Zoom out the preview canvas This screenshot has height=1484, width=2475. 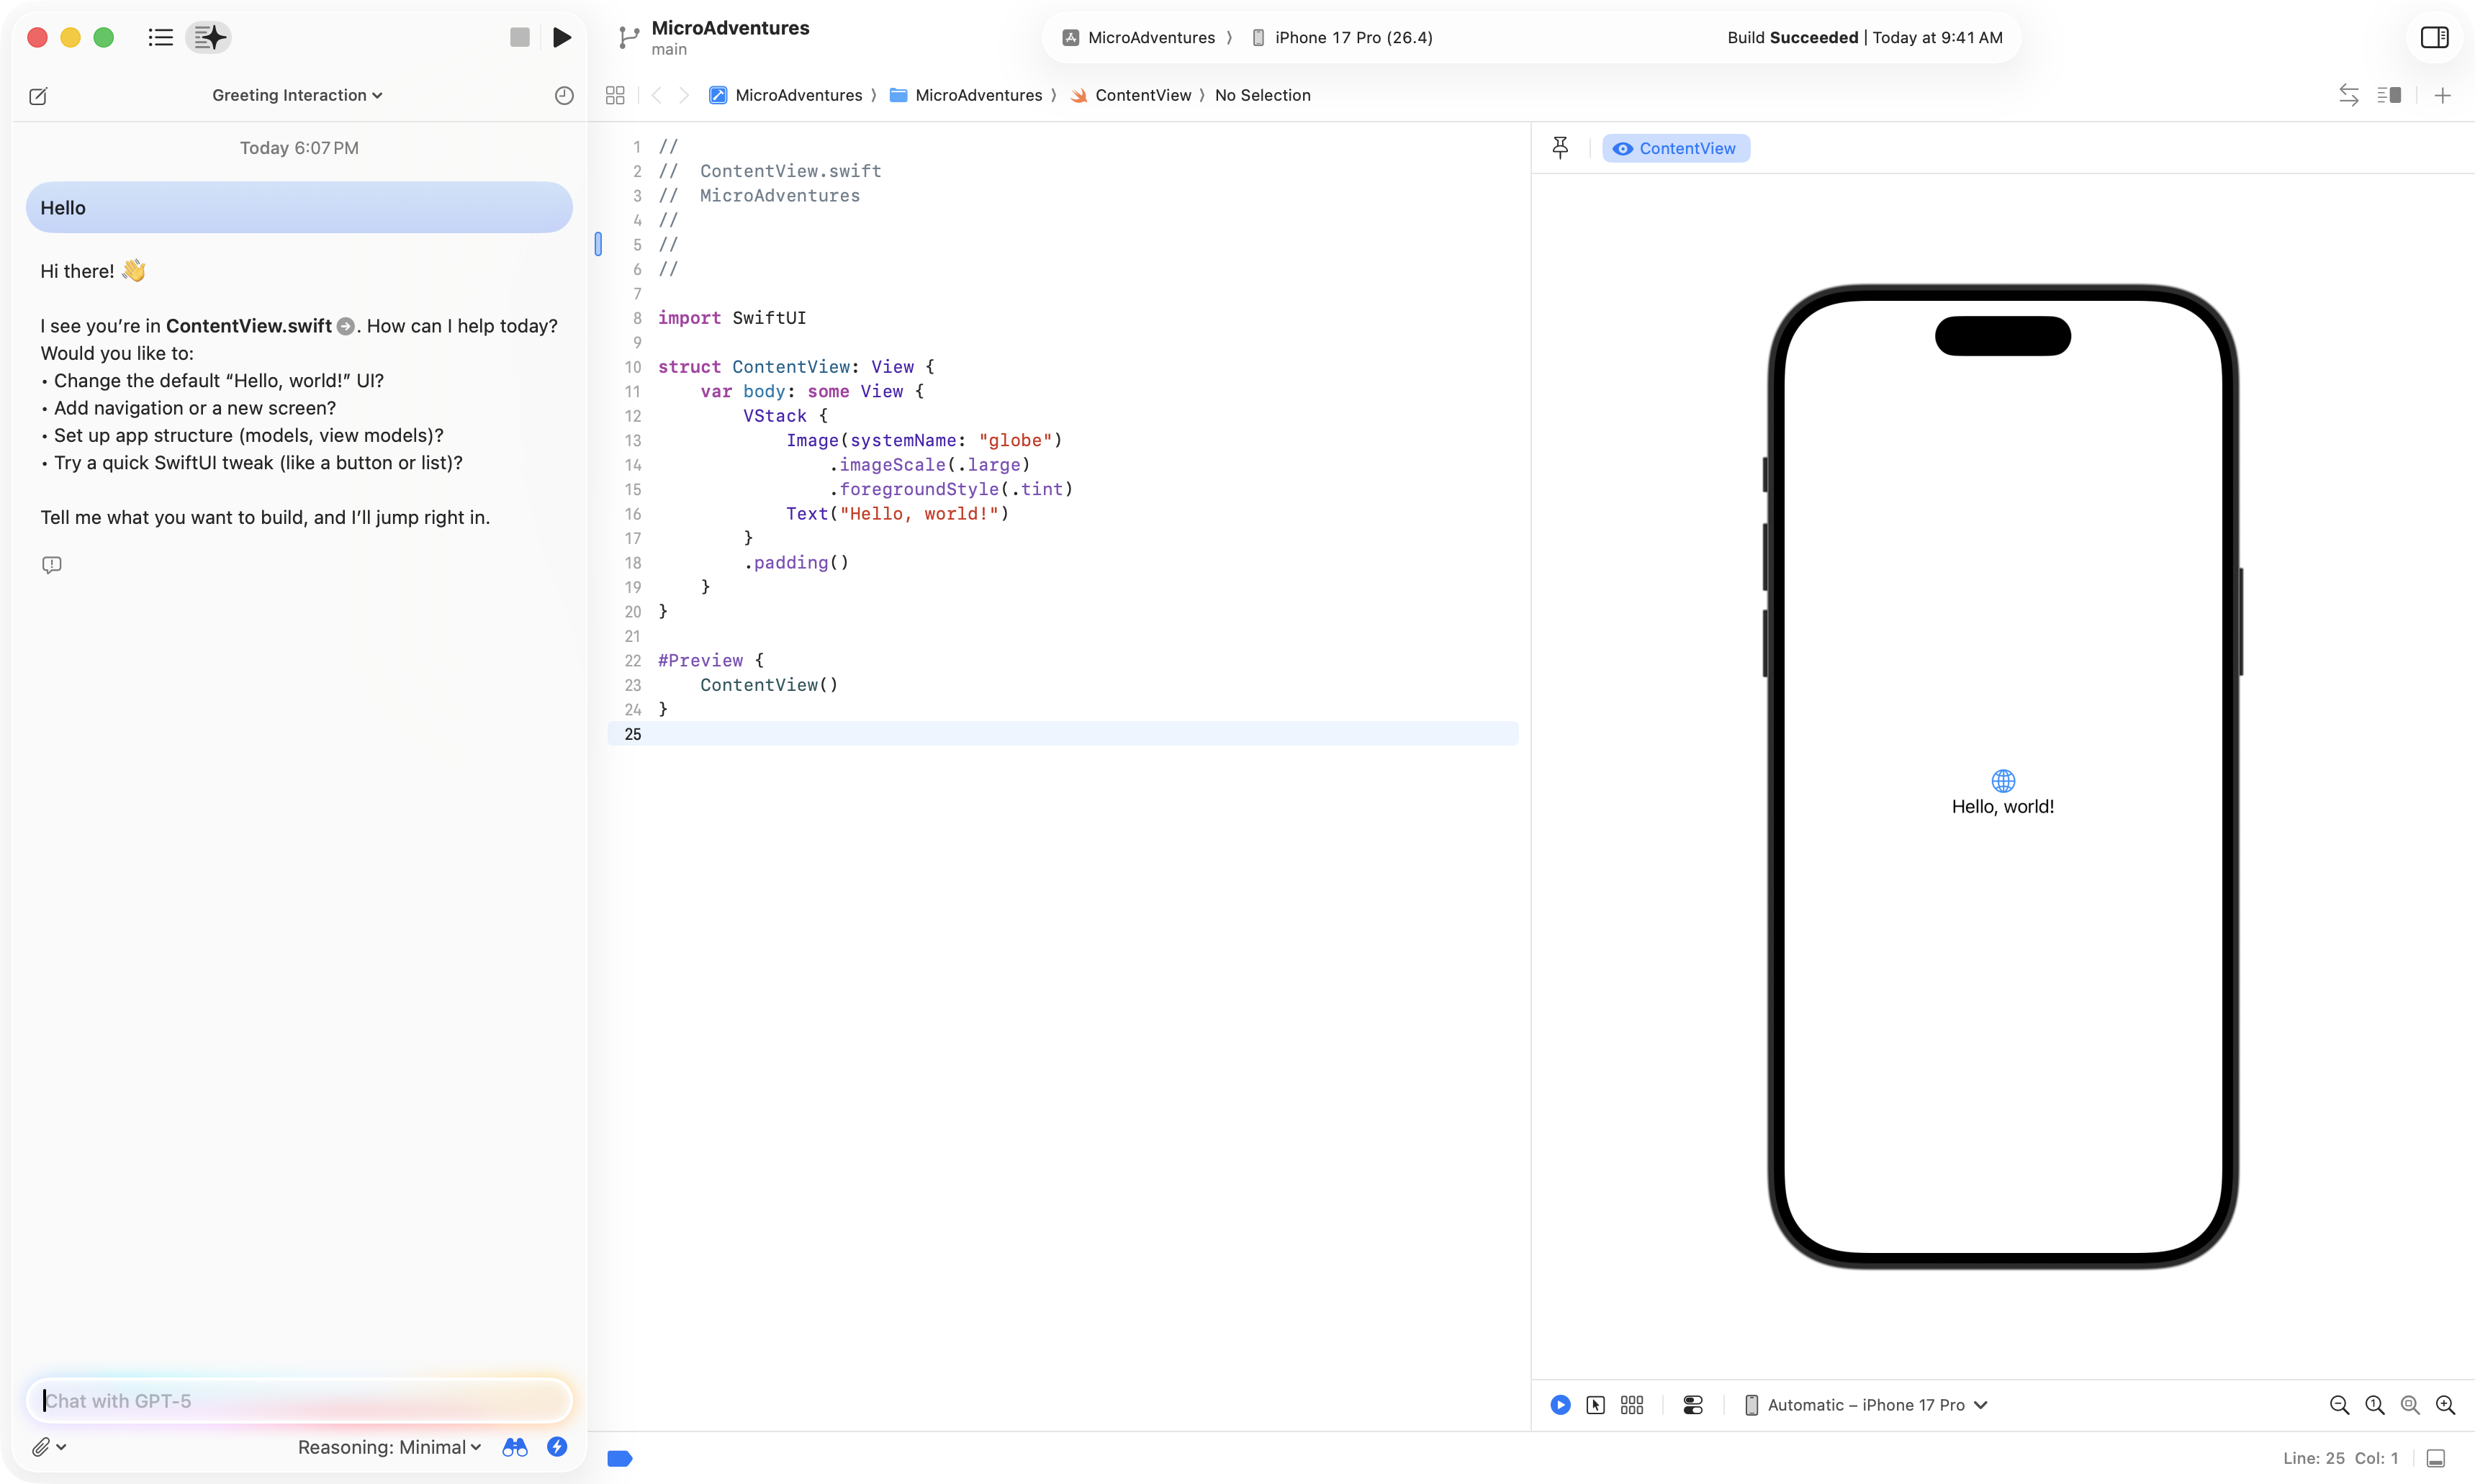coord(2339,1405)
